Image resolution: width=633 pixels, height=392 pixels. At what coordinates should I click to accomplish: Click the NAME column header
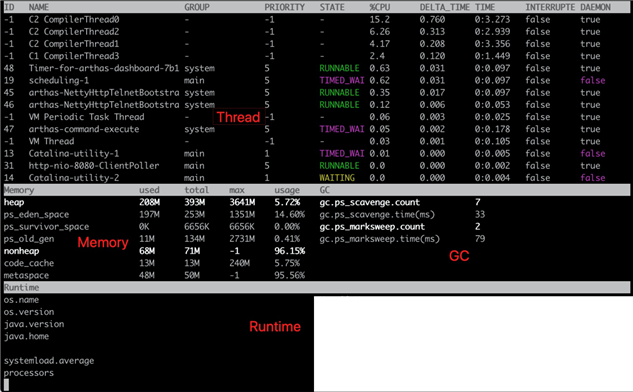[39, 7]
